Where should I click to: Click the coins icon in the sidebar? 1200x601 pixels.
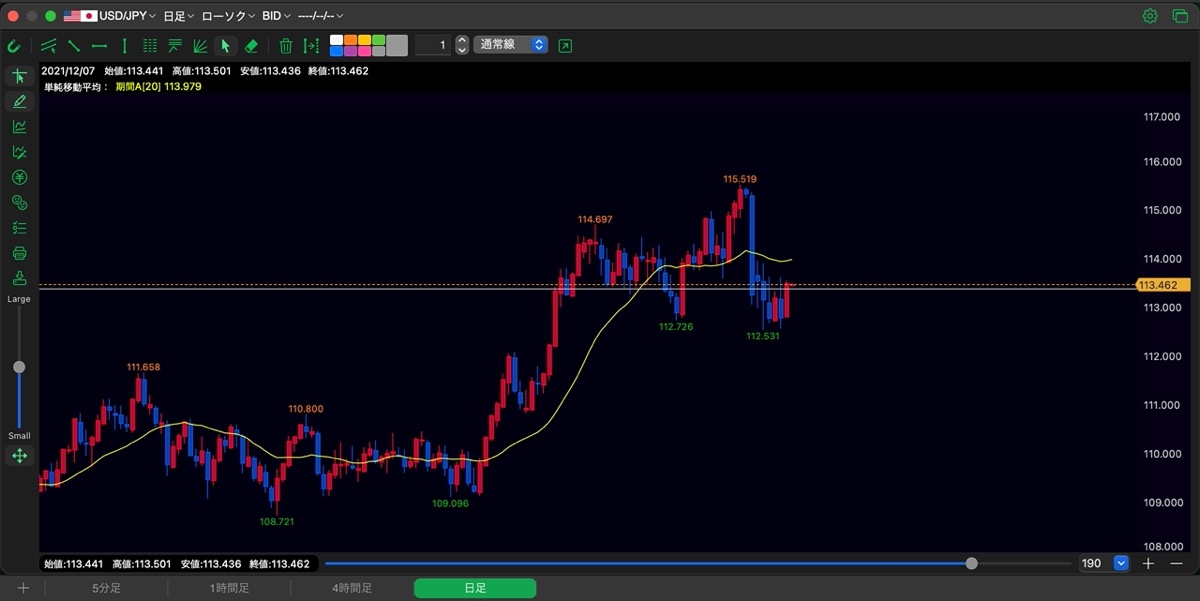(x=19, y=203)
